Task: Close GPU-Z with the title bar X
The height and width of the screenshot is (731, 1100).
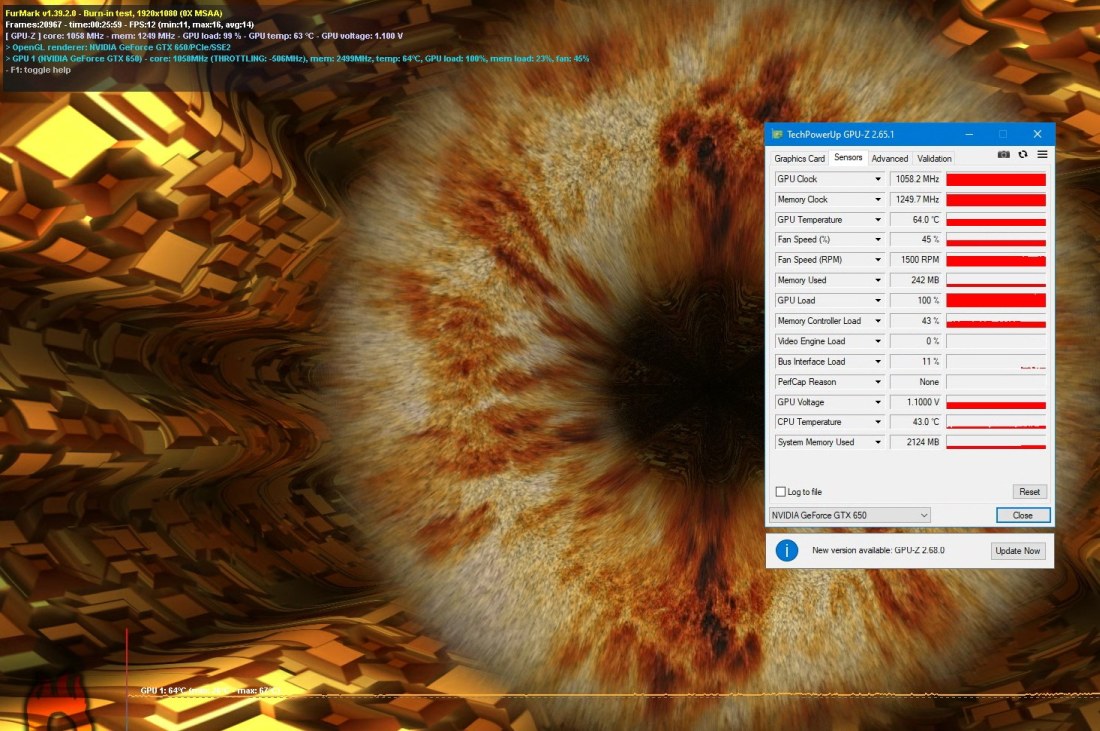Action: (1037, 134)
